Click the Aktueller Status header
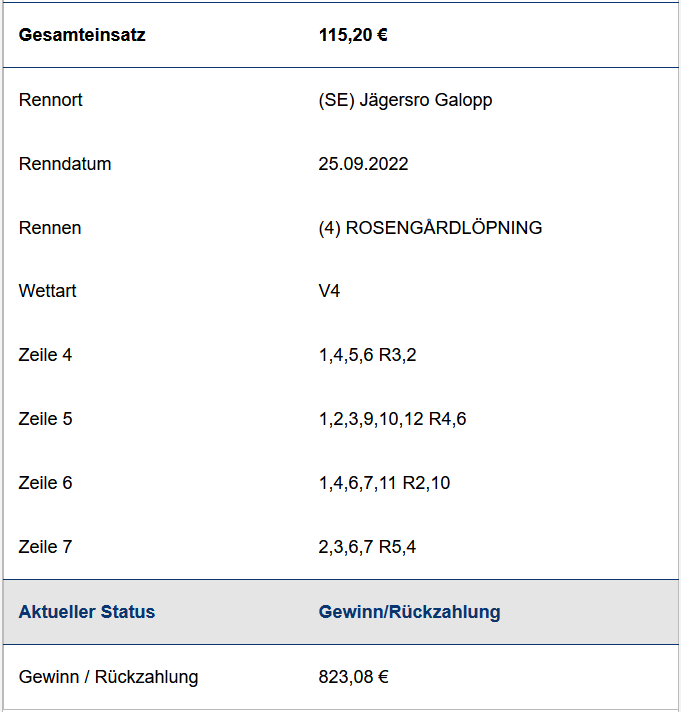The image size is (681, 712). [x=87, y=612]
